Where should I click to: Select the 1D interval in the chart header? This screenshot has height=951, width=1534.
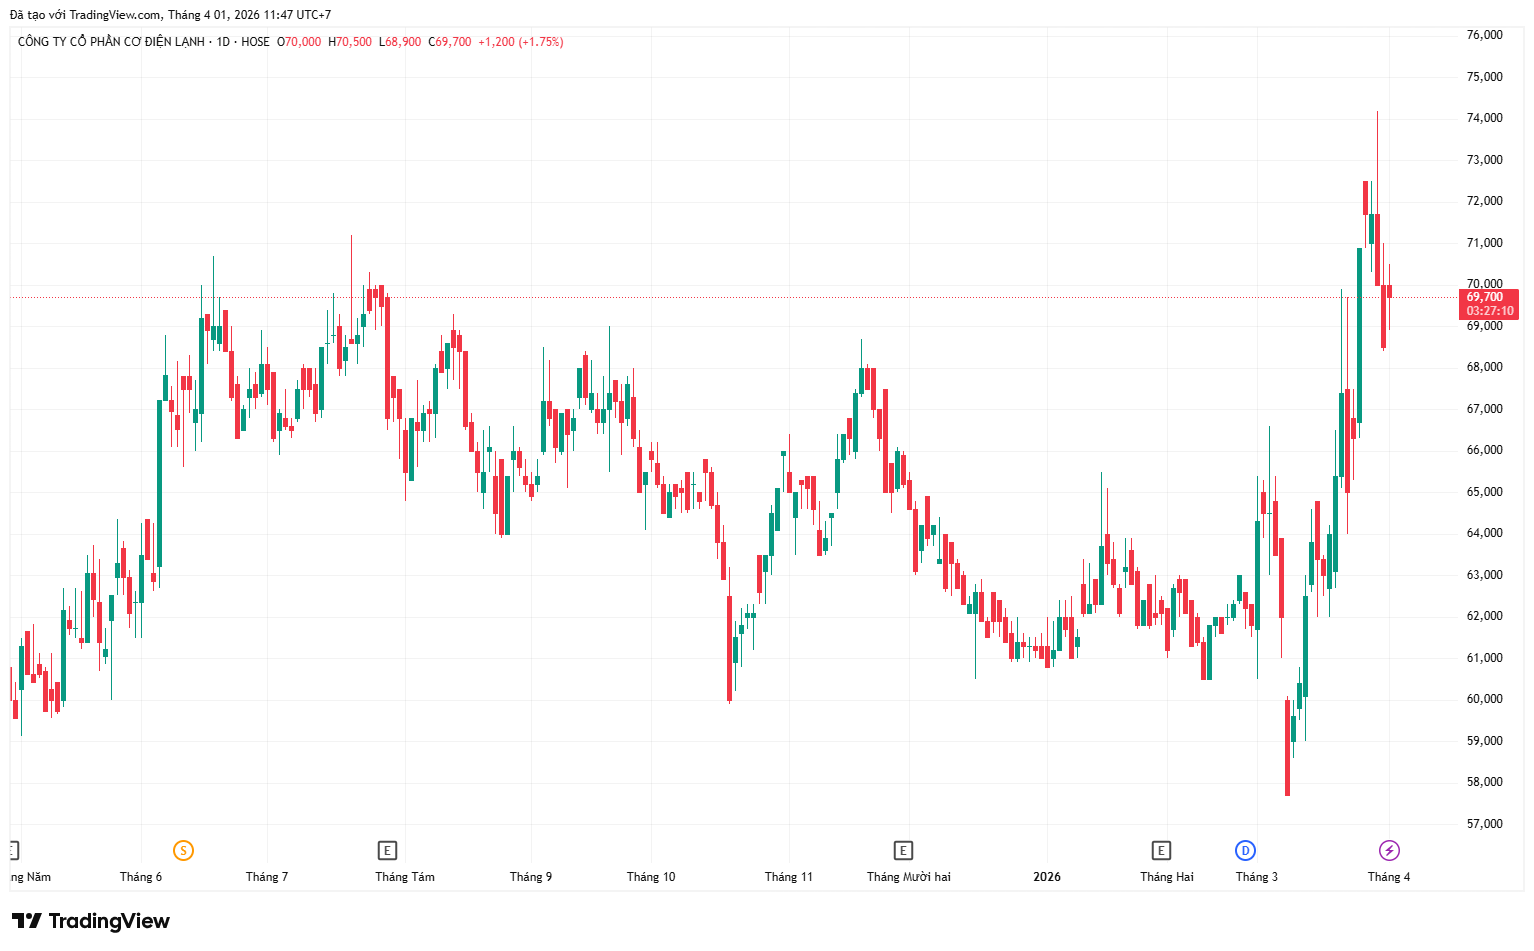pos(223,42)
